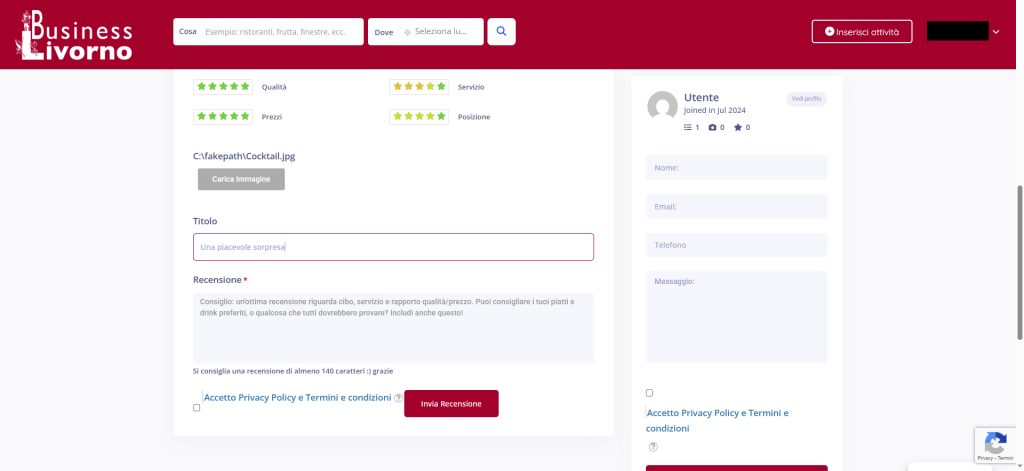Click the help icon under sidebar terms

click(x=653, y=446)
